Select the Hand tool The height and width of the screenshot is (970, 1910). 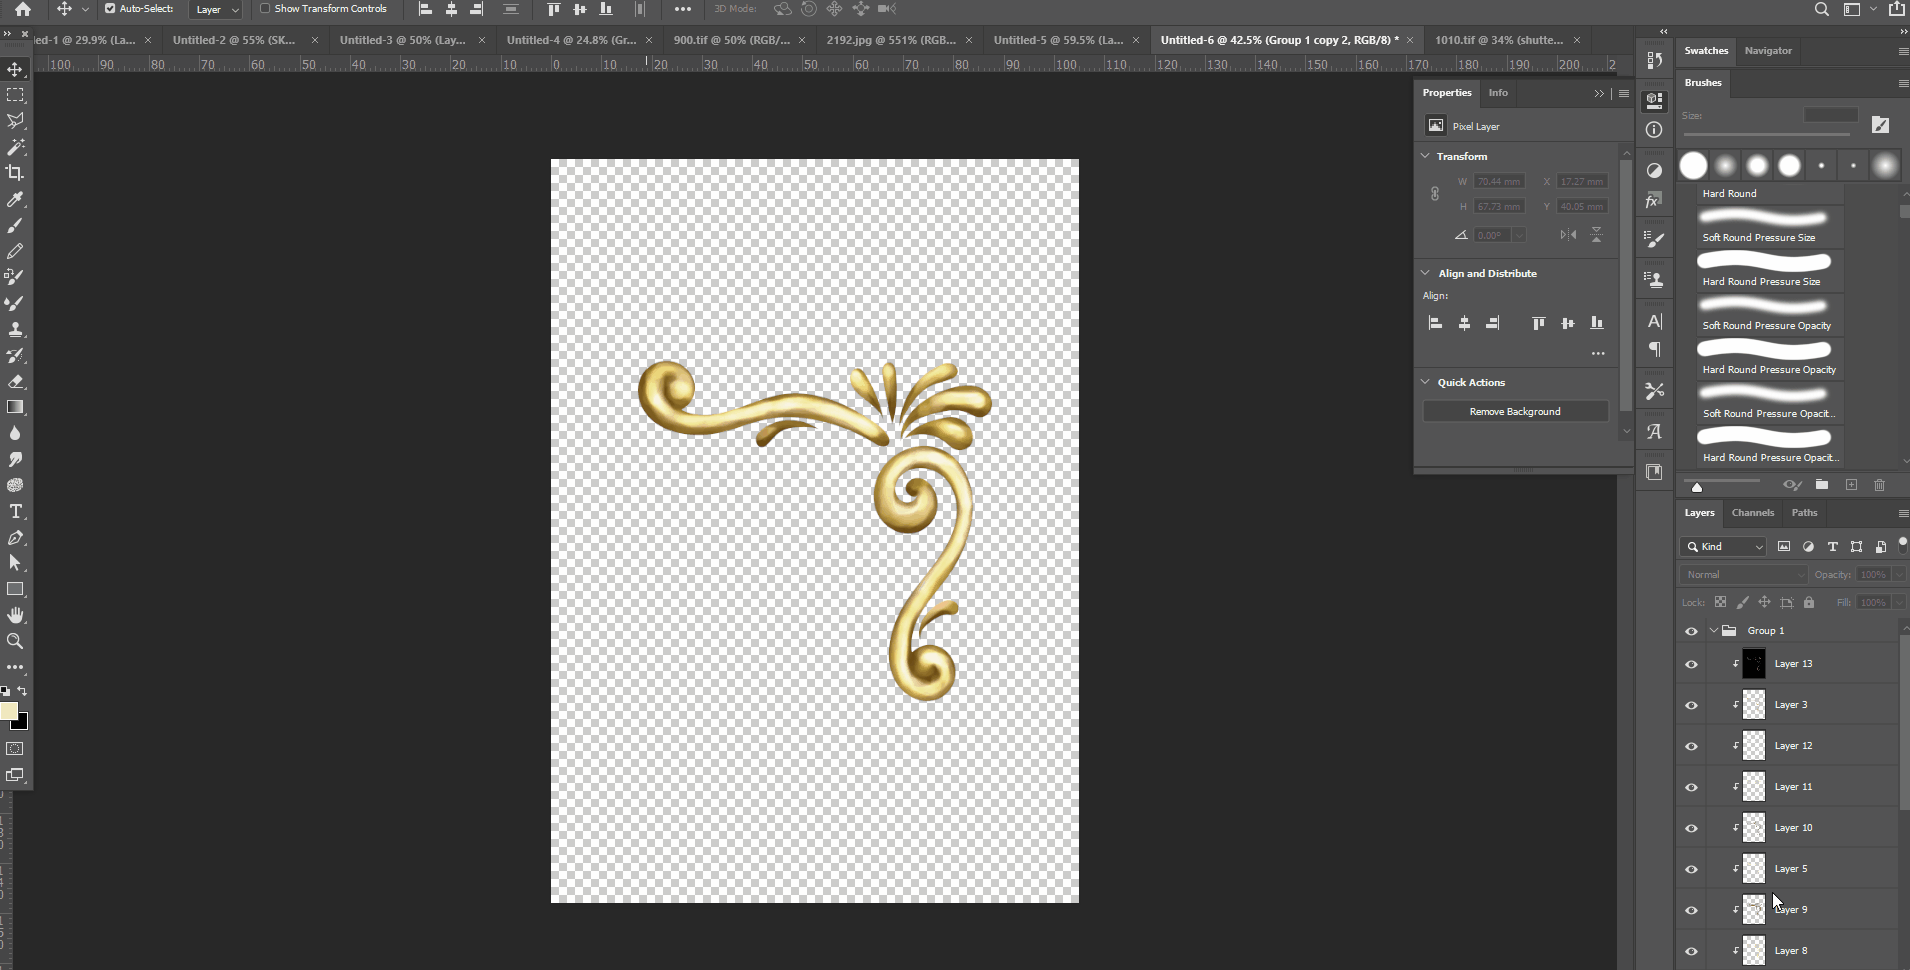pyautogui.click(x=15, y=615)
